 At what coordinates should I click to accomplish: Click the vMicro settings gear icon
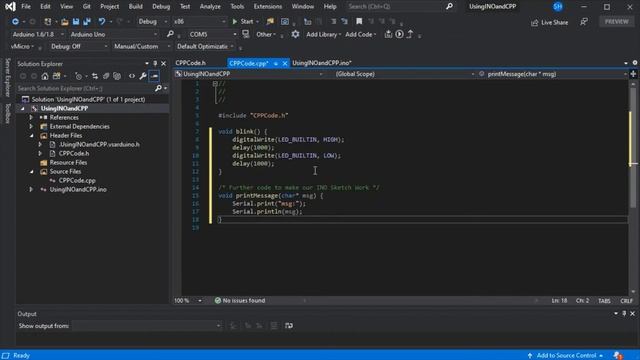pyautogui.click(x=295, y=34)
